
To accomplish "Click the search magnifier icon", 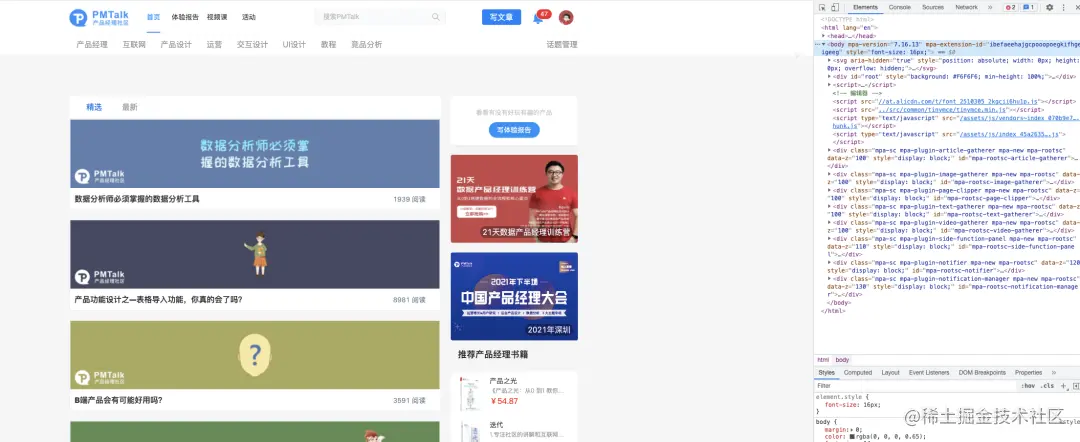I will 436,17.
